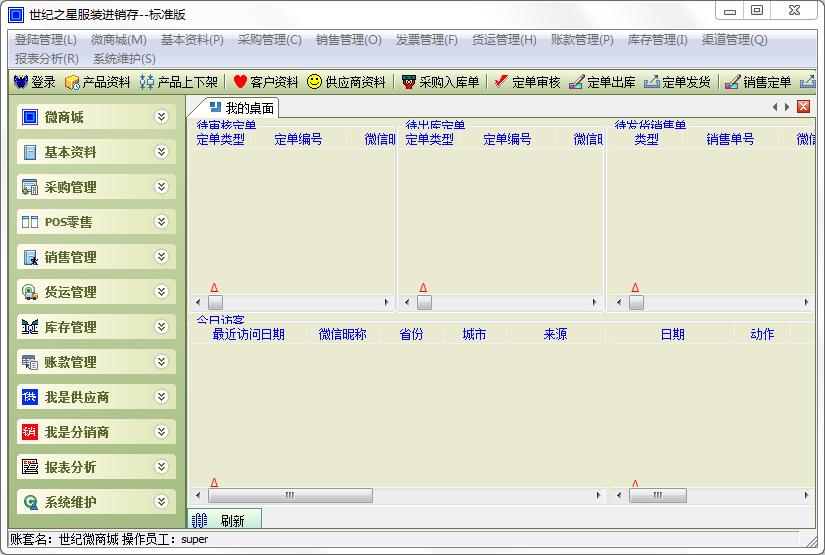
Task: Click the 来源 column header
Action: (555, 334)
